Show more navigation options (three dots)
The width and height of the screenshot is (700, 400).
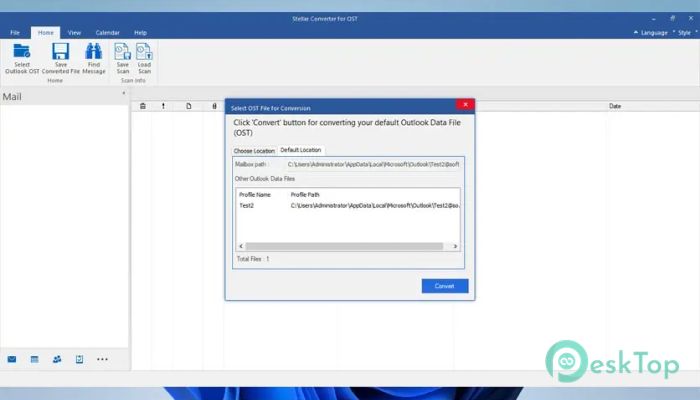point(102,359)
